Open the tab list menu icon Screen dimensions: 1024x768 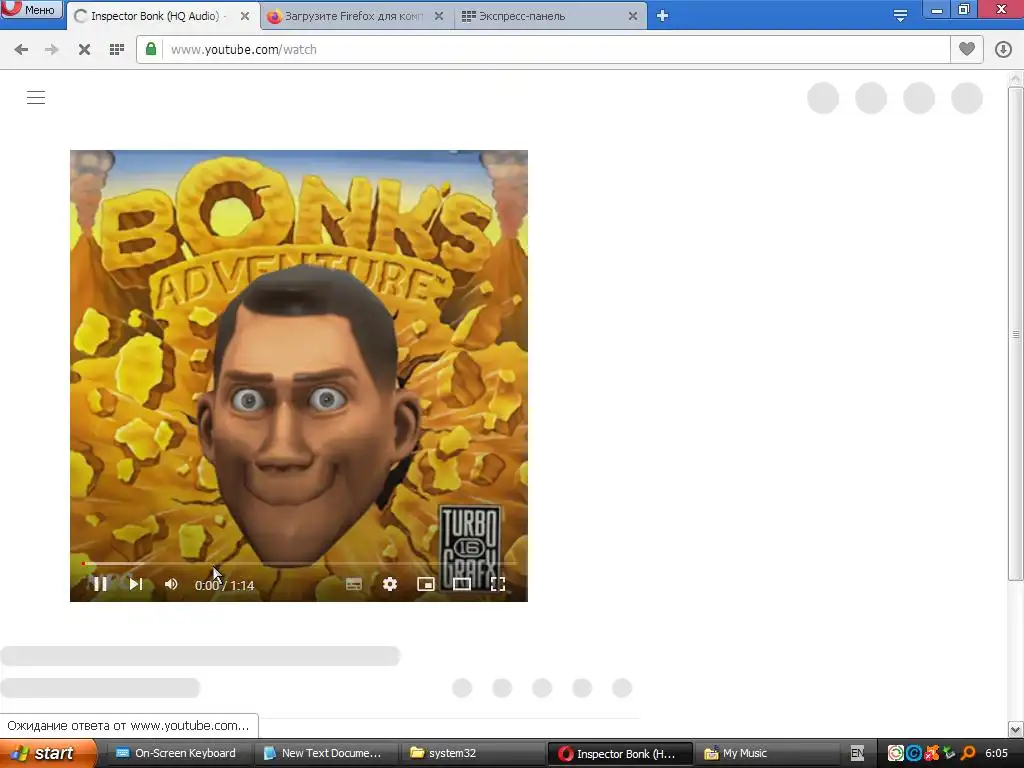[900, 16]
